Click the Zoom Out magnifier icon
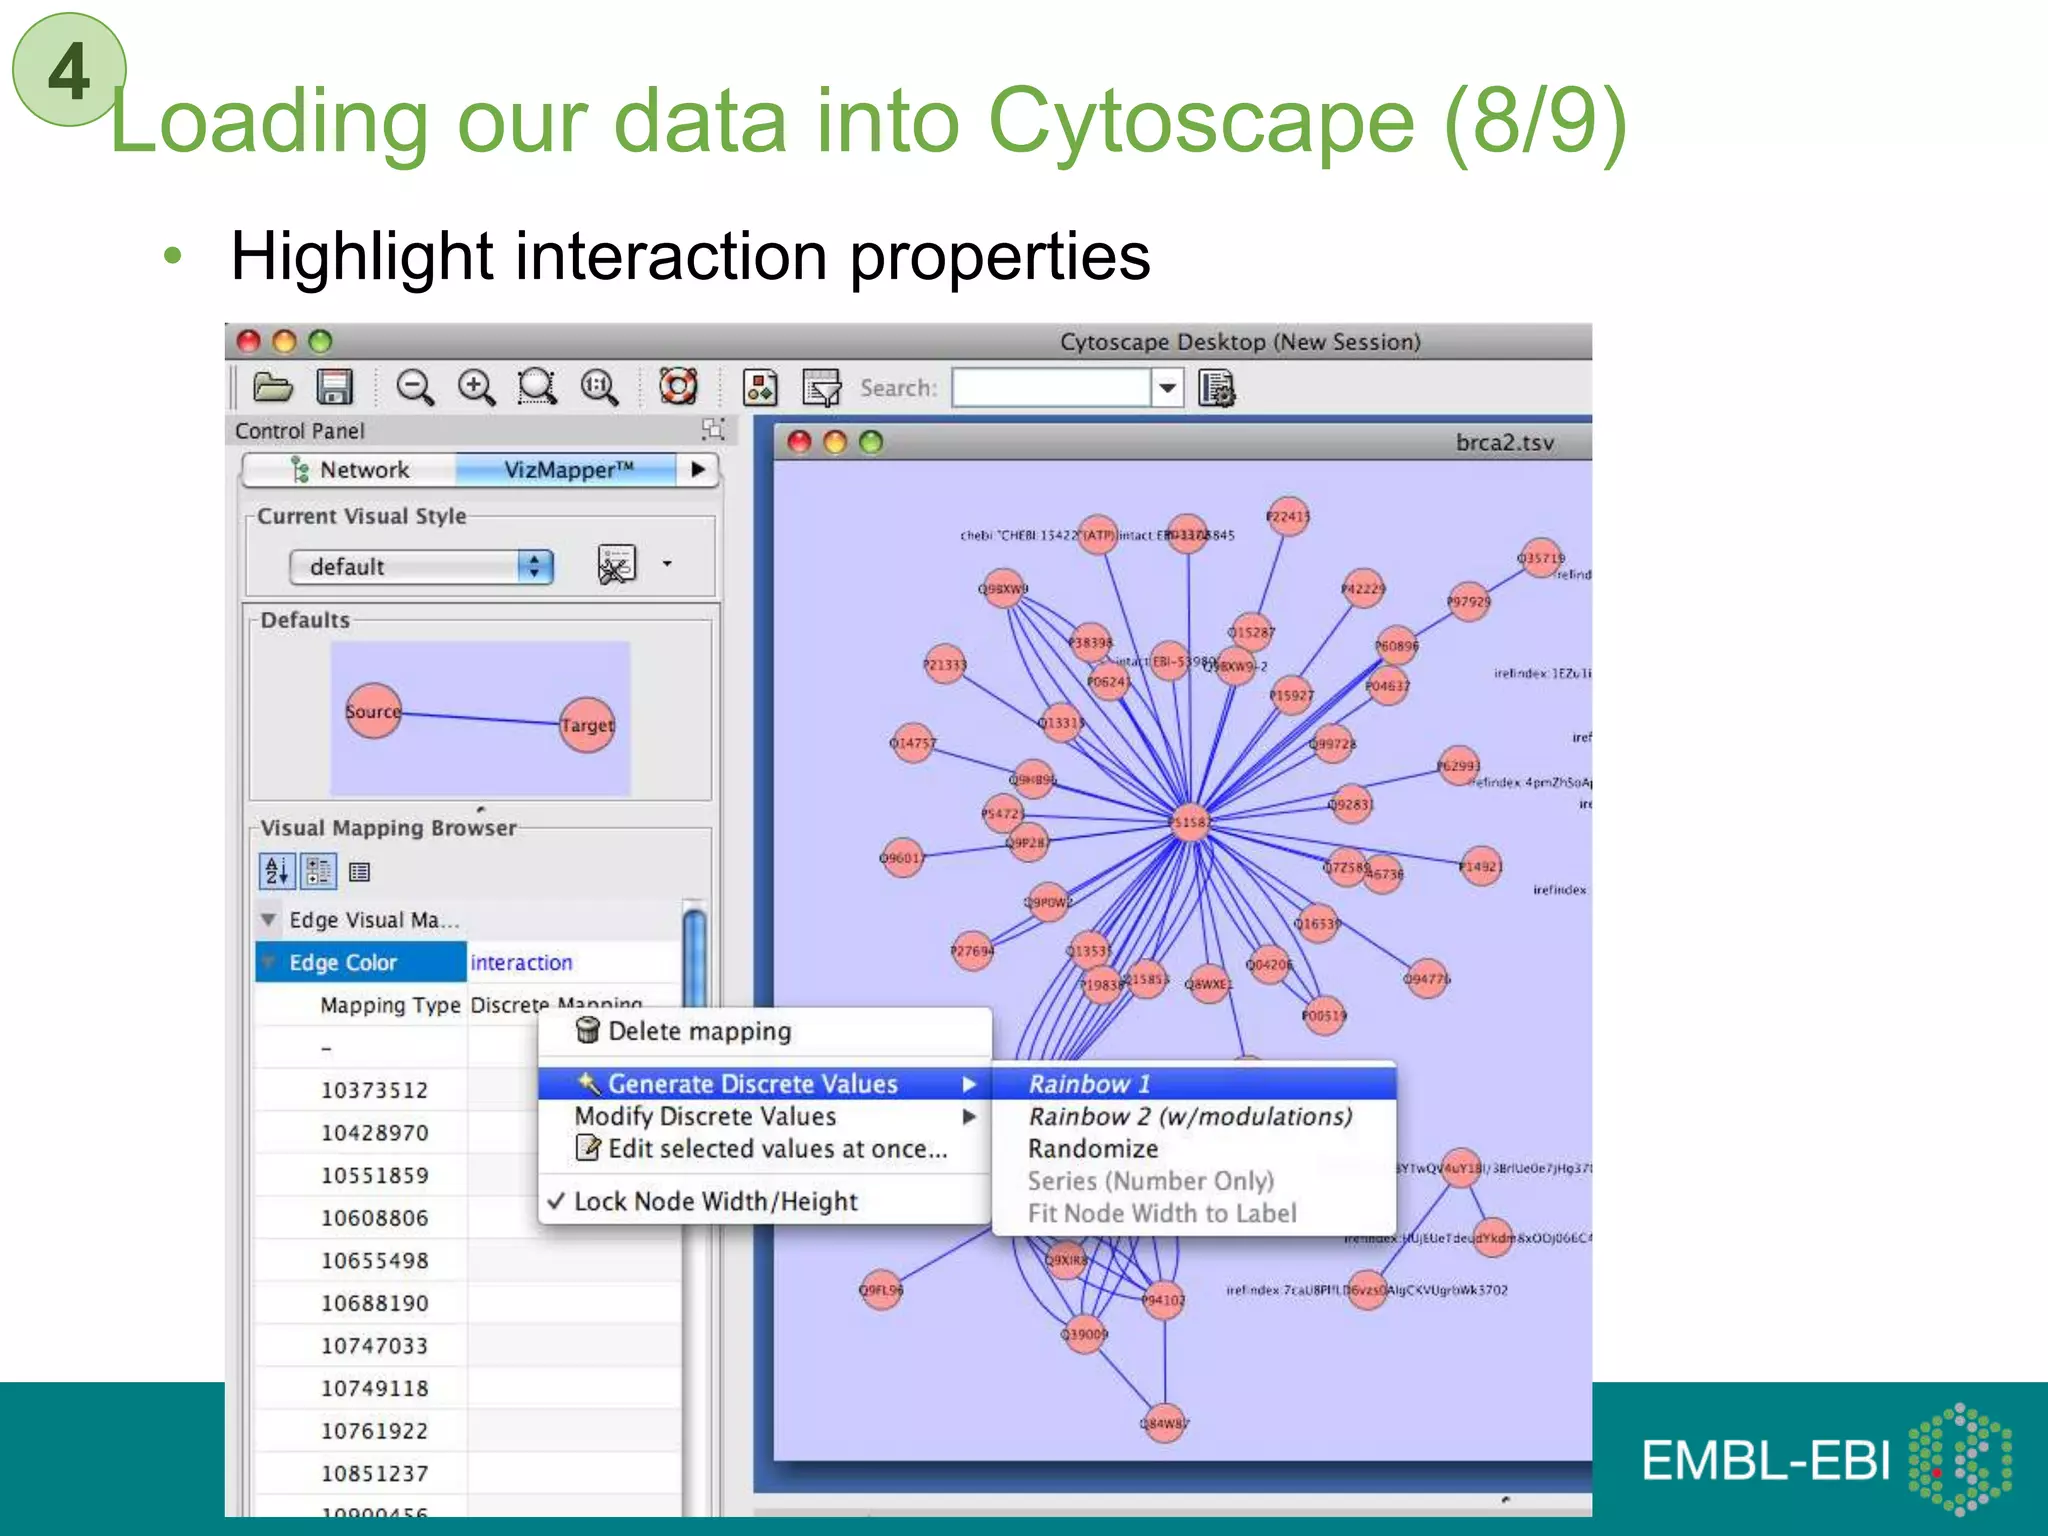 pos(414,387)
